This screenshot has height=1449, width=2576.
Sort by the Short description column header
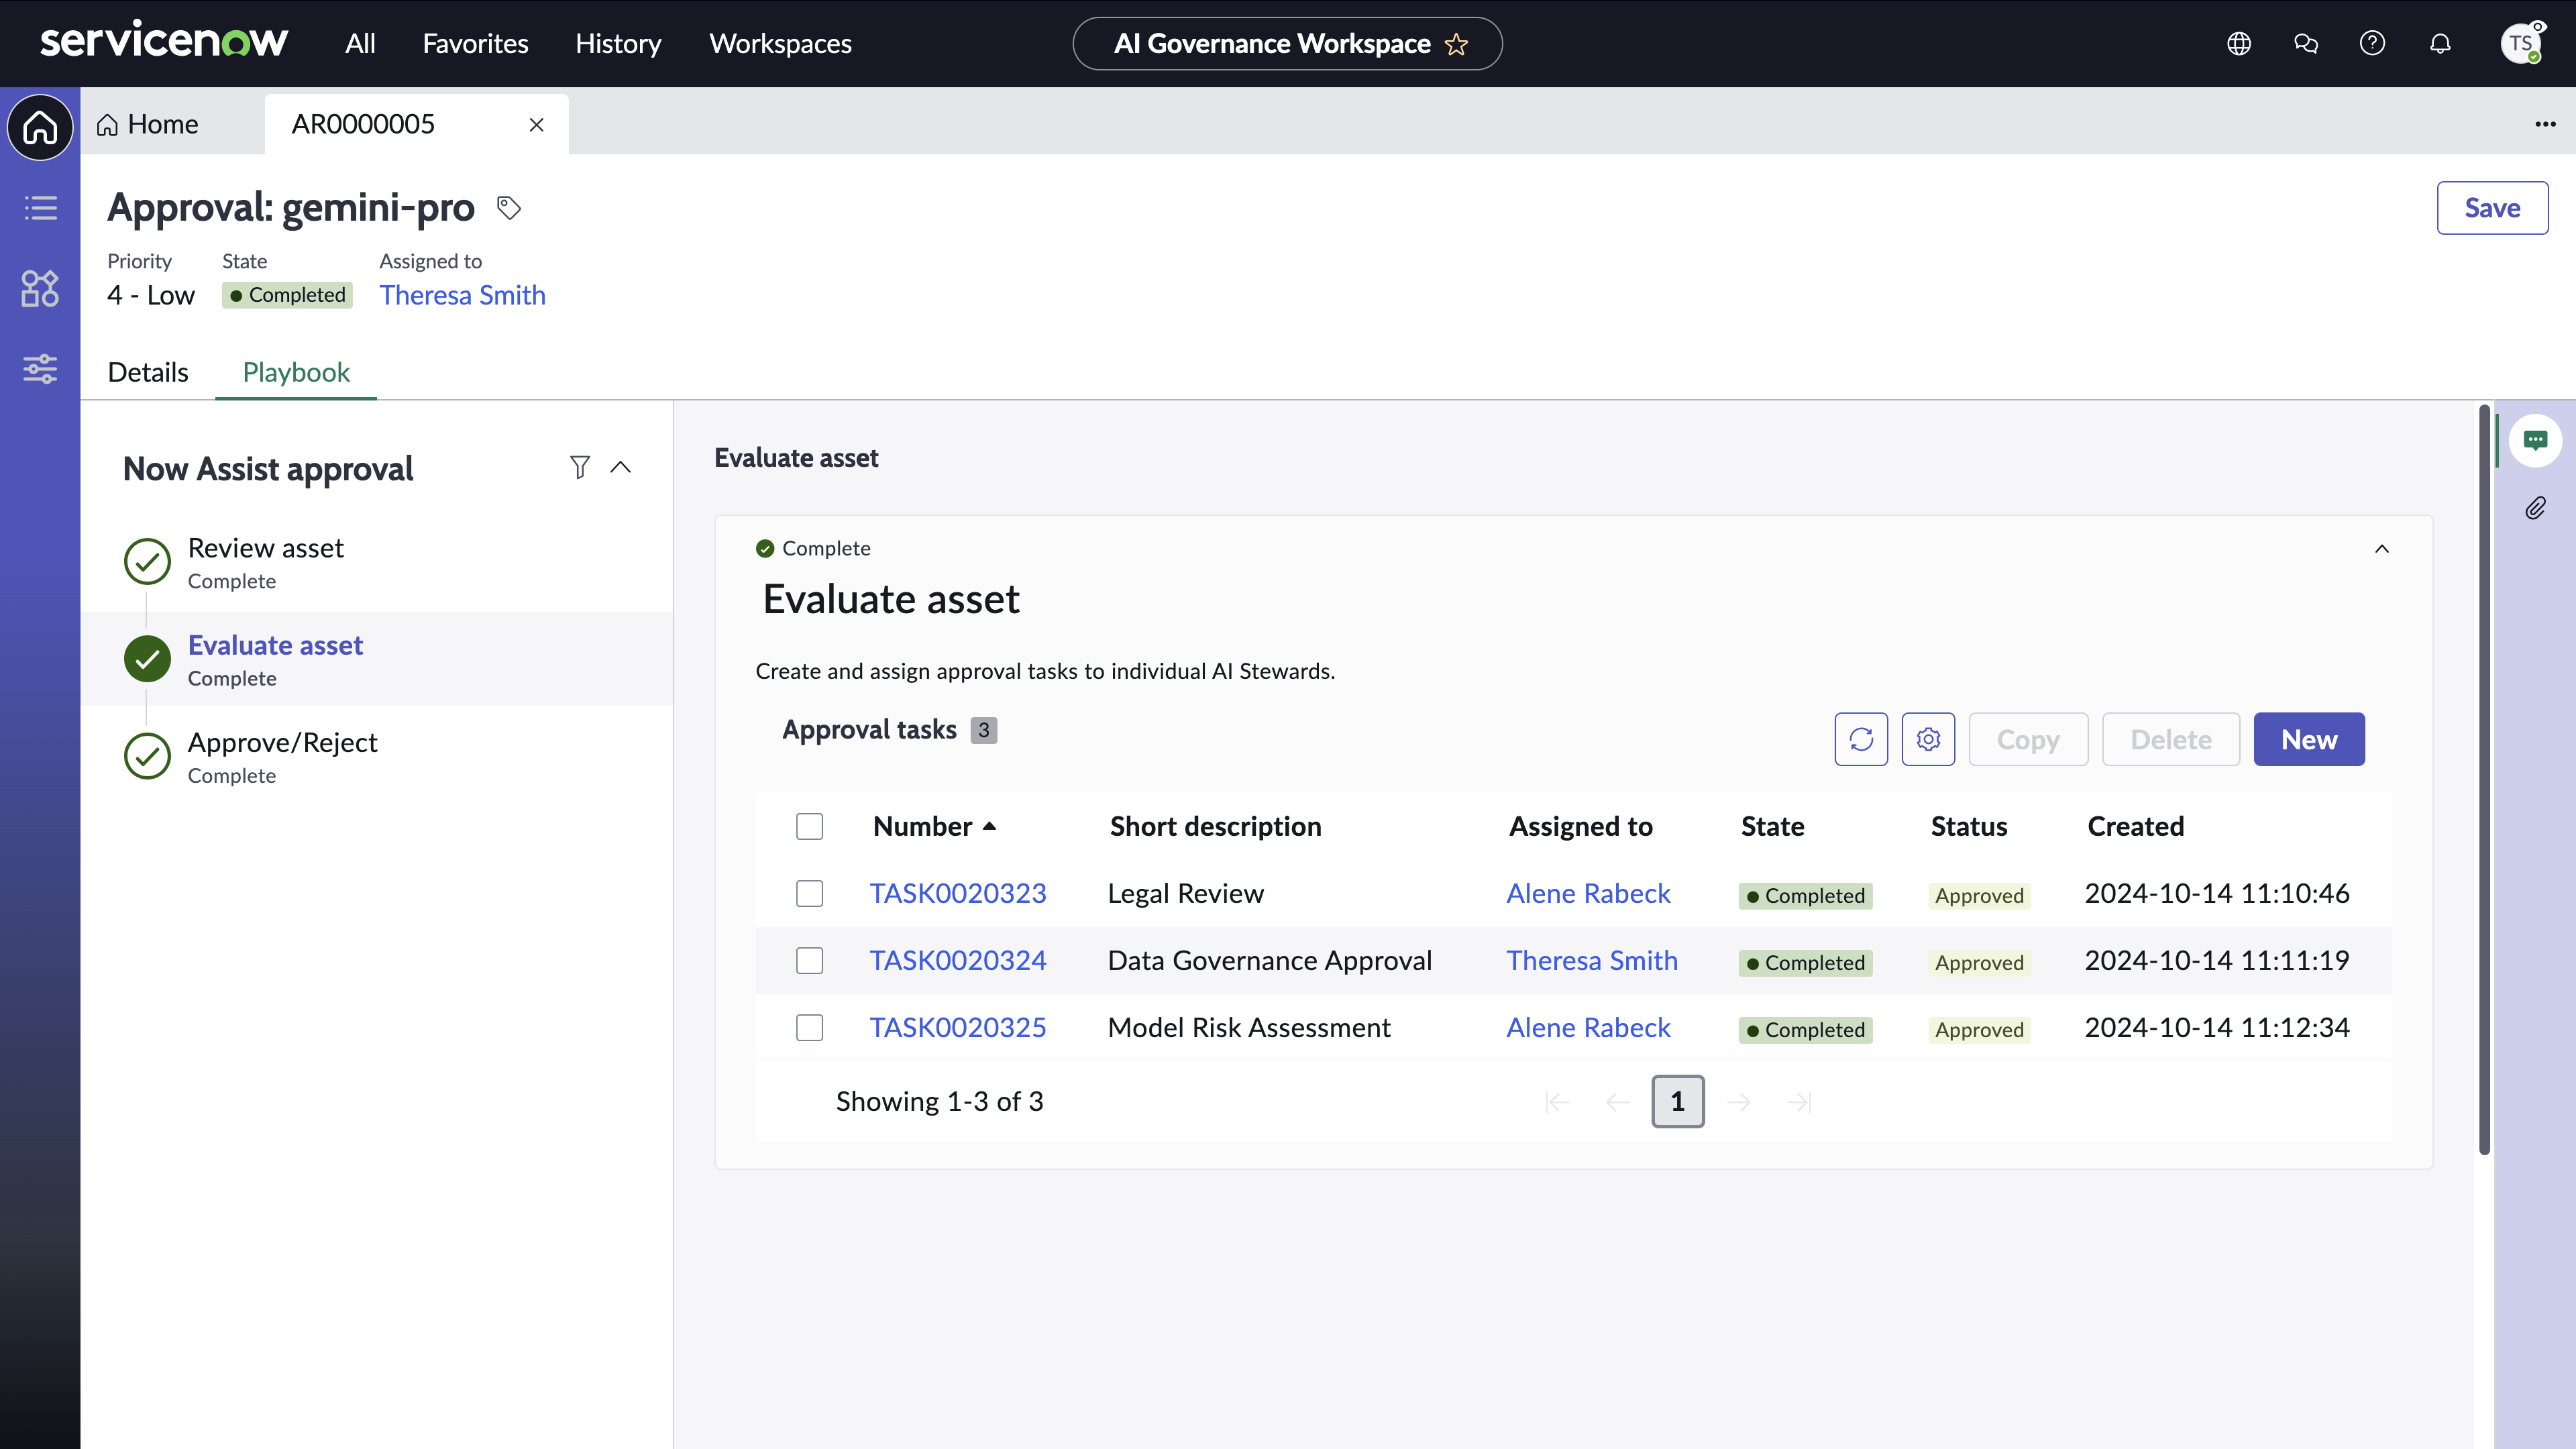click(x=1215, y=826)
